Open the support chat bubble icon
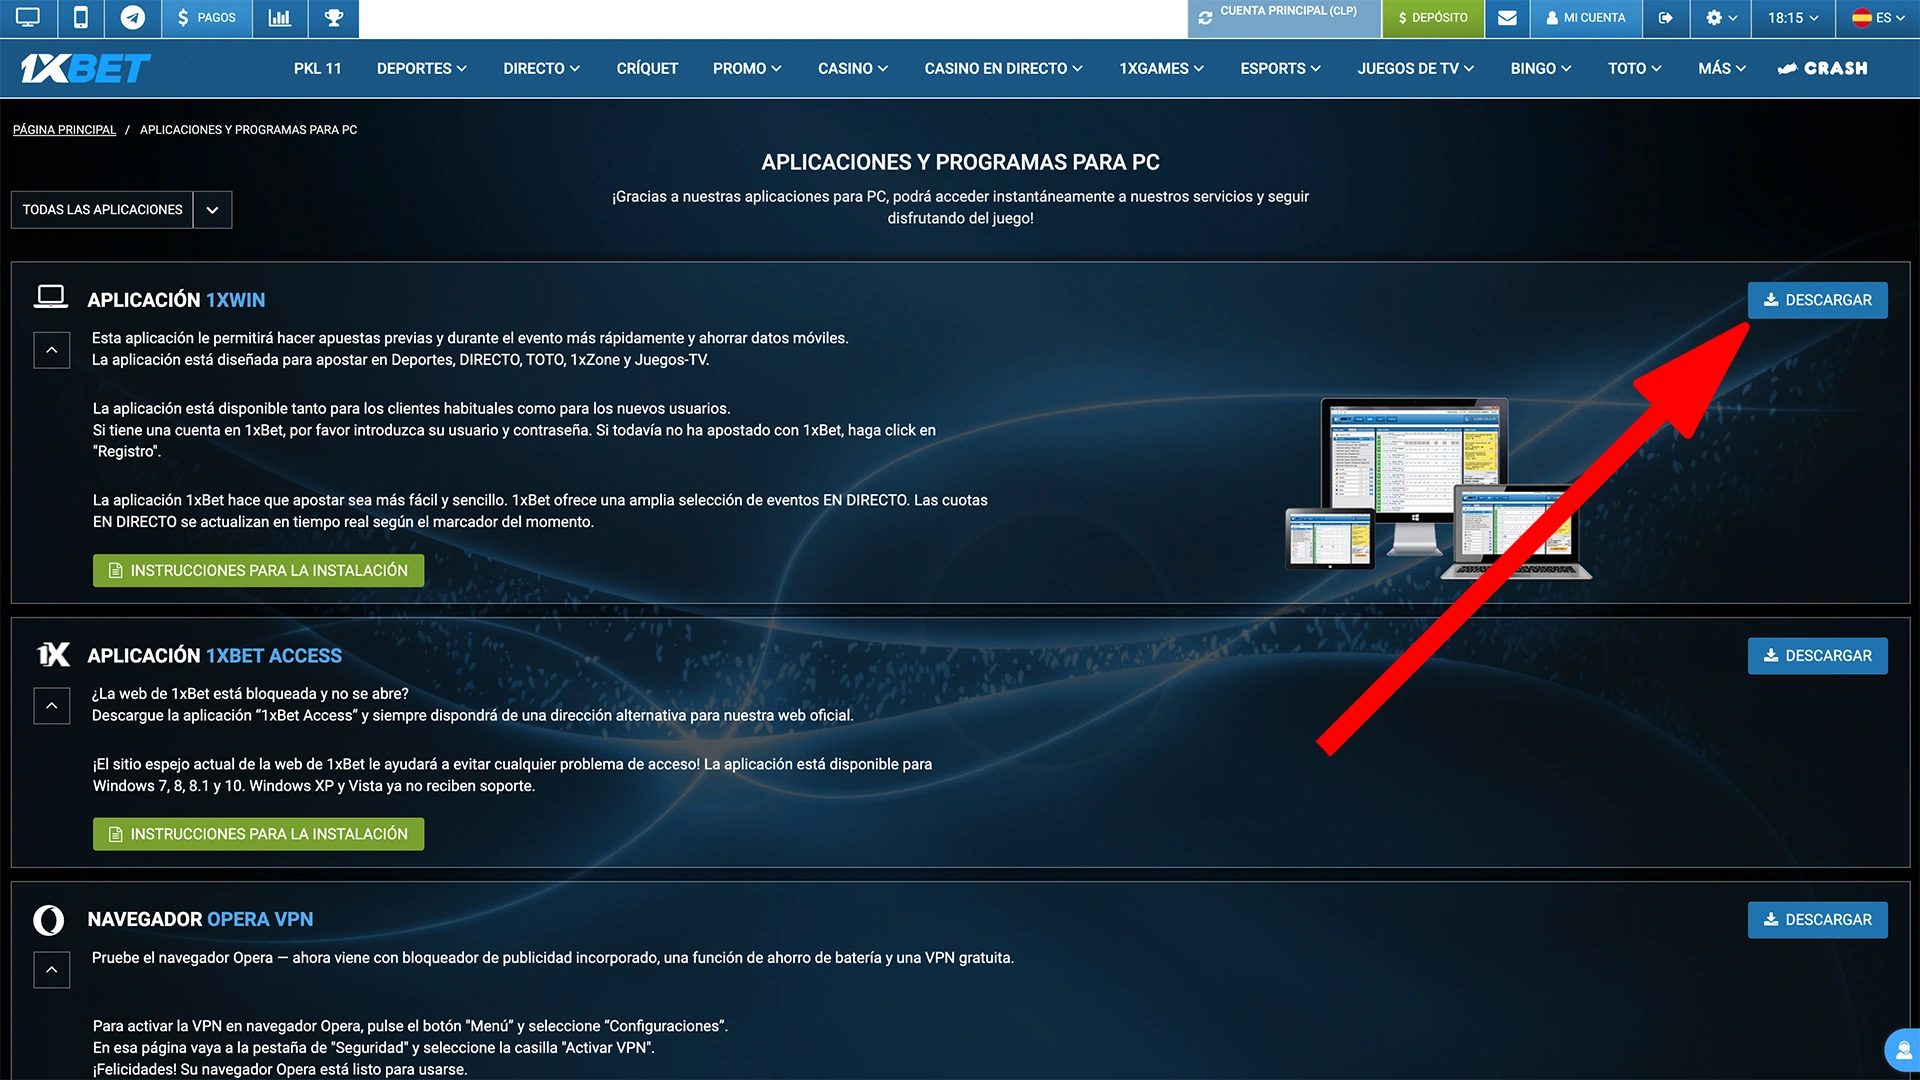1920x1080 pixels. coord(1902,1050)
